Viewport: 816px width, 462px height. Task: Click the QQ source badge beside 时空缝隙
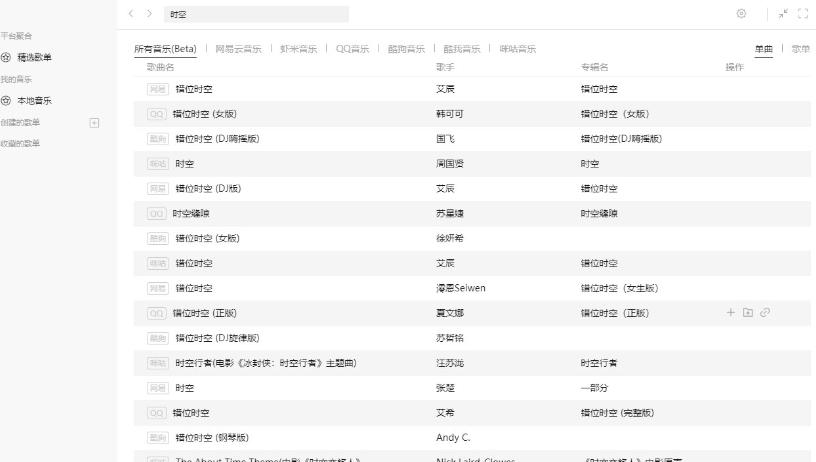tap(157, 214)
